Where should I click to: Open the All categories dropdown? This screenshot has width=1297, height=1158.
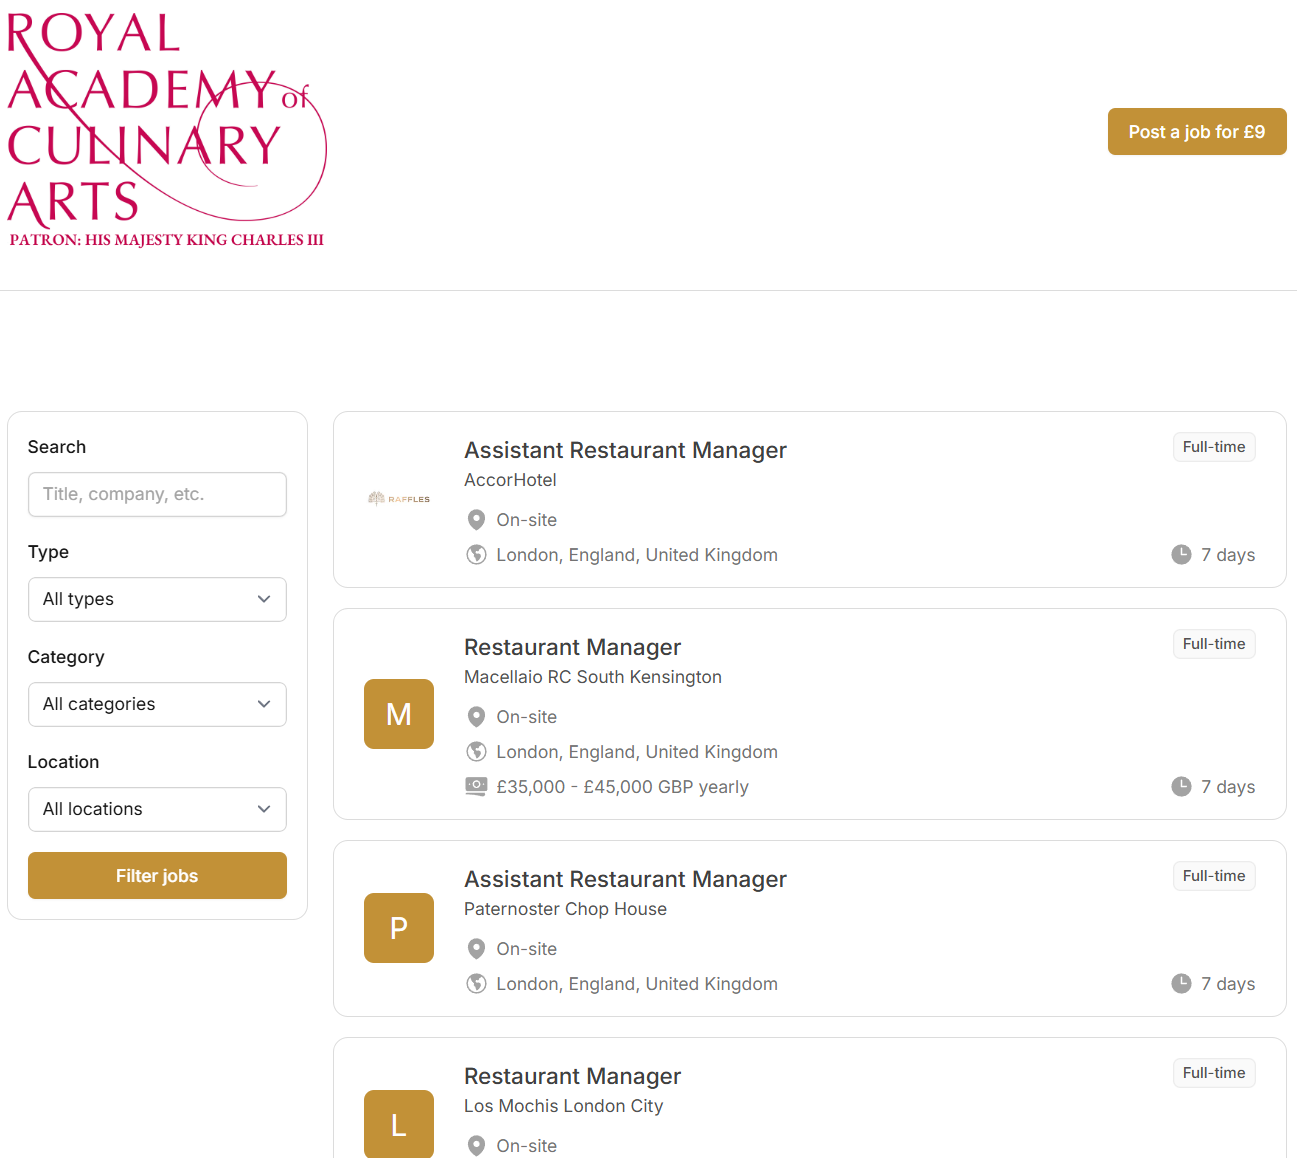[157, 704]
